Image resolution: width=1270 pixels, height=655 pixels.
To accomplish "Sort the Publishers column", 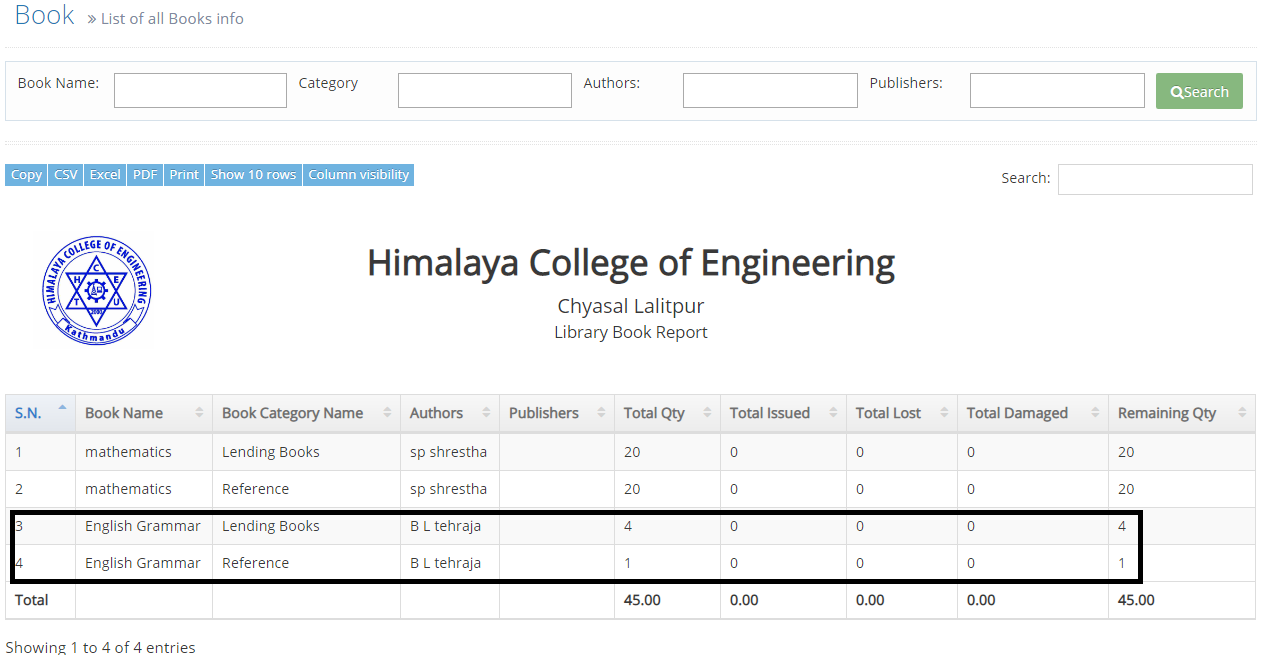I will [x=557, y=413].
